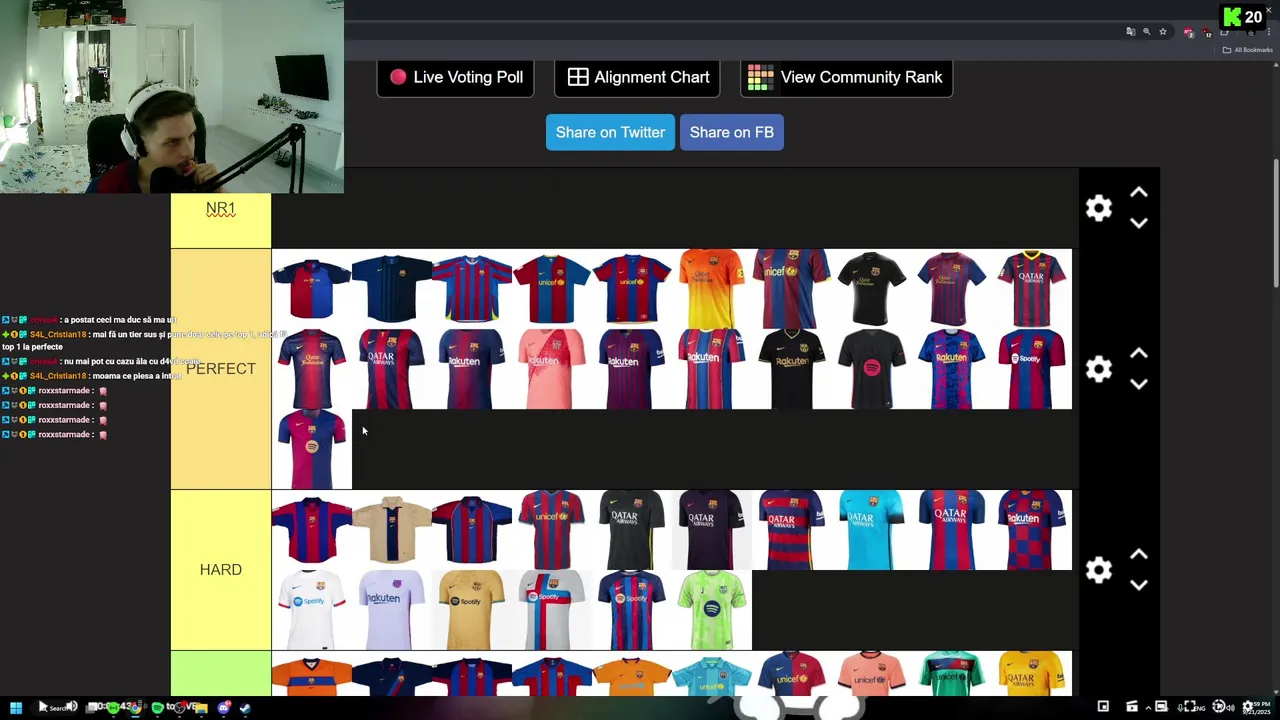Pick the teal green jersey in bottom tier

tap(952, 673)
